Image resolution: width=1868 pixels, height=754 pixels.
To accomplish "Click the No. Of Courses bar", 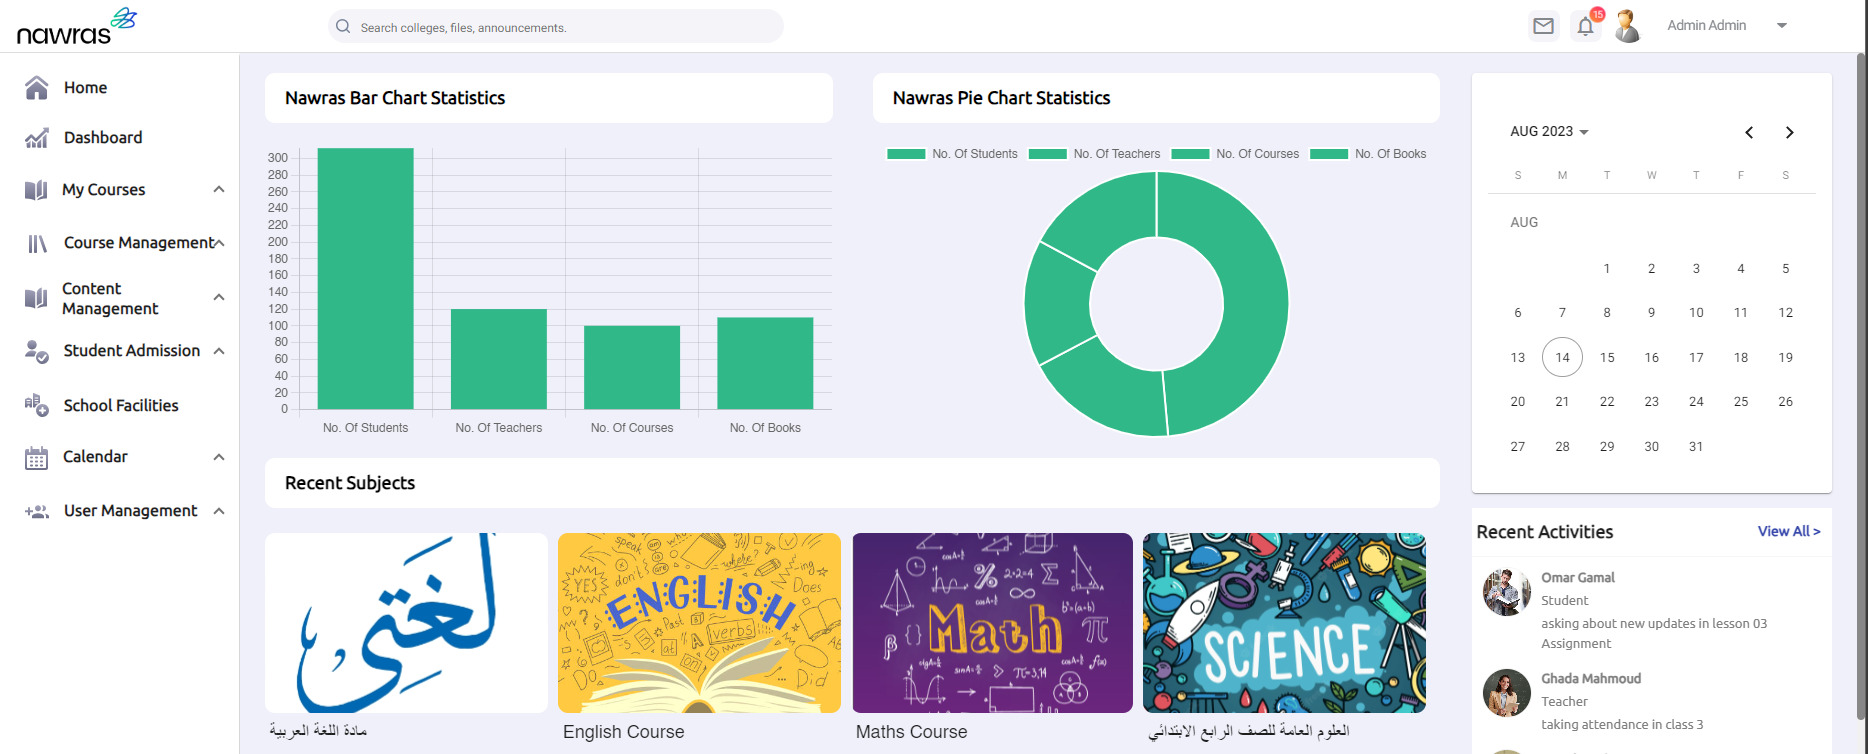I will click(632, 367).
